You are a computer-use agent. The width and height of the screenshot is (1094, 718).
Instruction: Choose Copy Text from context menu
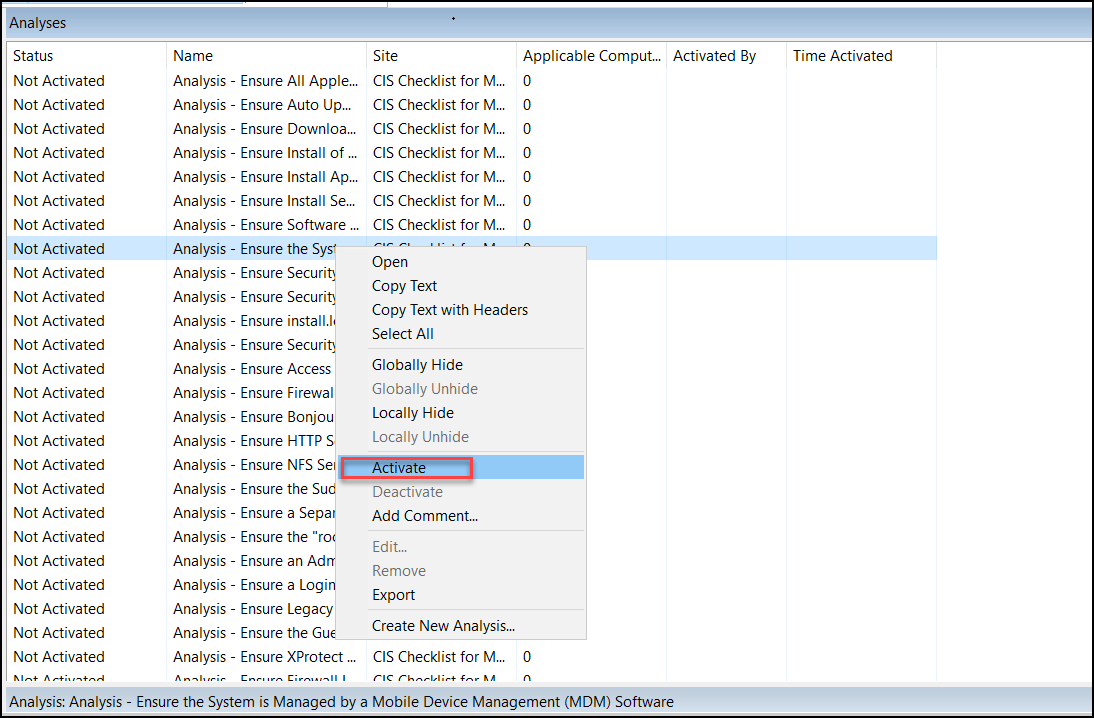pos(404,285)
